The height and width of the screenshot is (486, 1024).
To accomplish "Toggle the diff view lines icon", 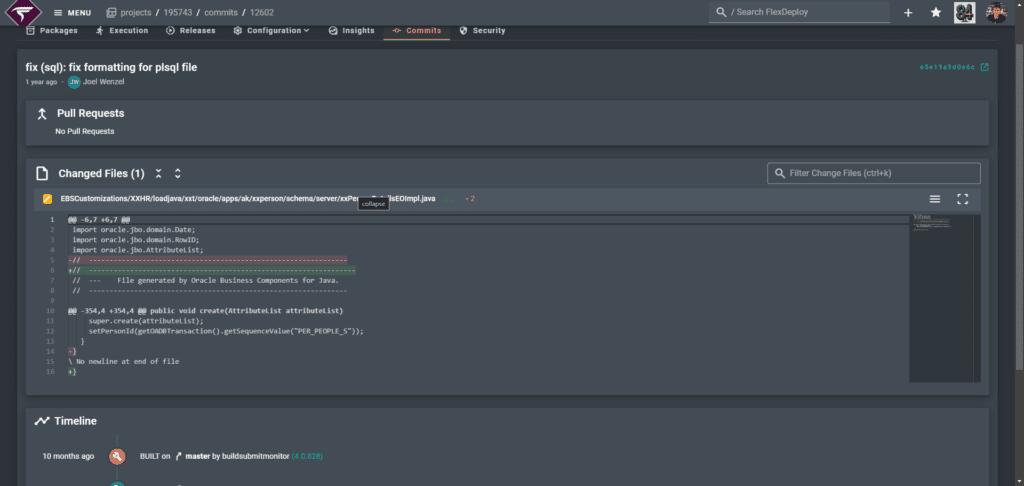I will [935, 199].
